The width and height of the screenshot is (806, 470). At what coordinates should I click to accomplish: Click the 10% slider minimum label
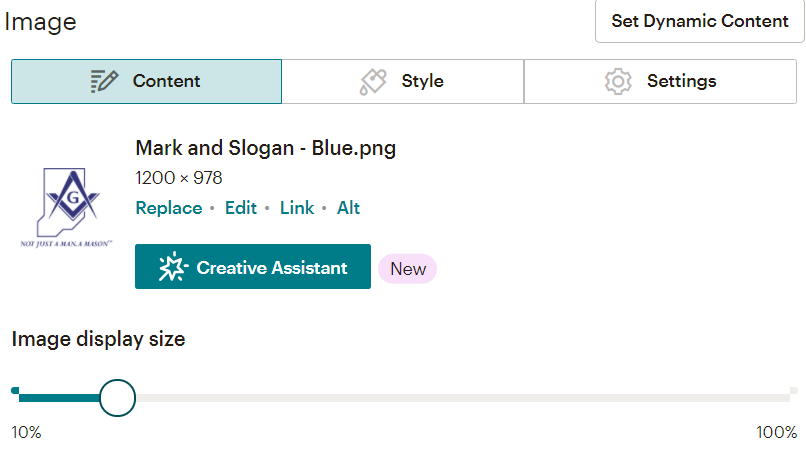[26, 432]
